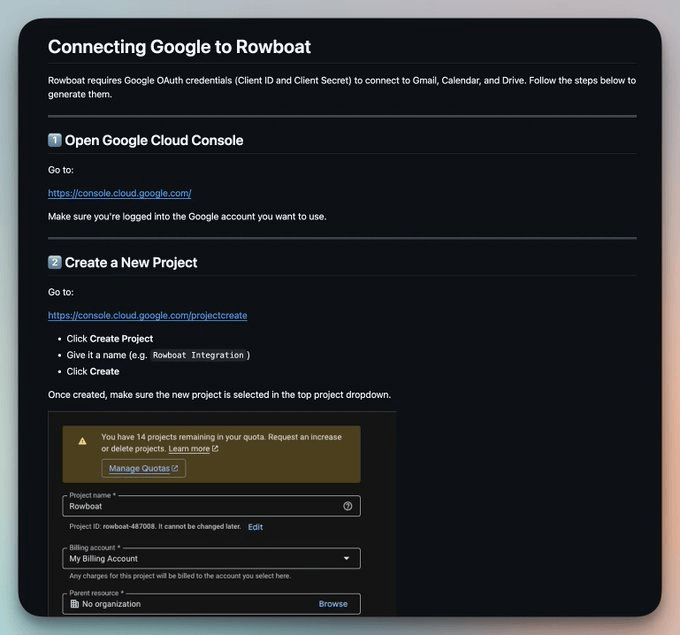
Task: Edit the project ID
Action: (255, 527)
